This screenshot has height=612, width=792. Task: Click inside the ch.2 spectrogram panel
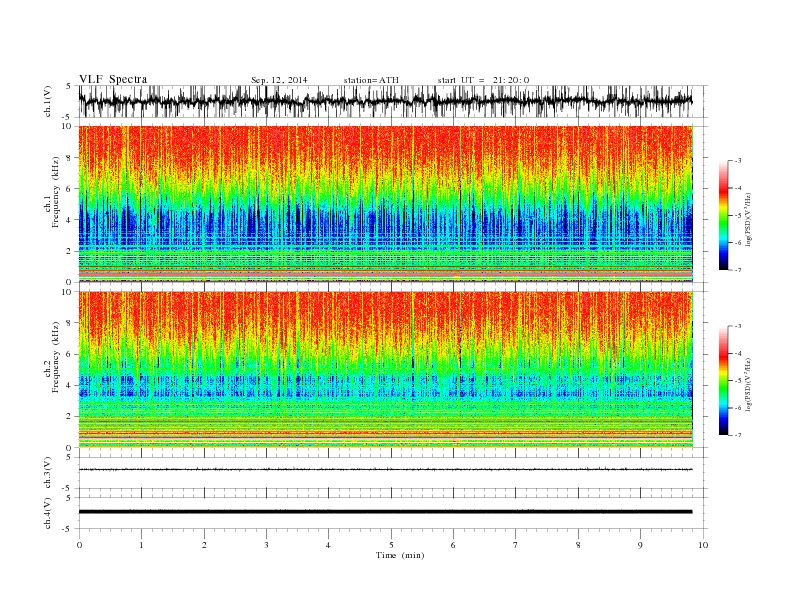coord(386,369)
